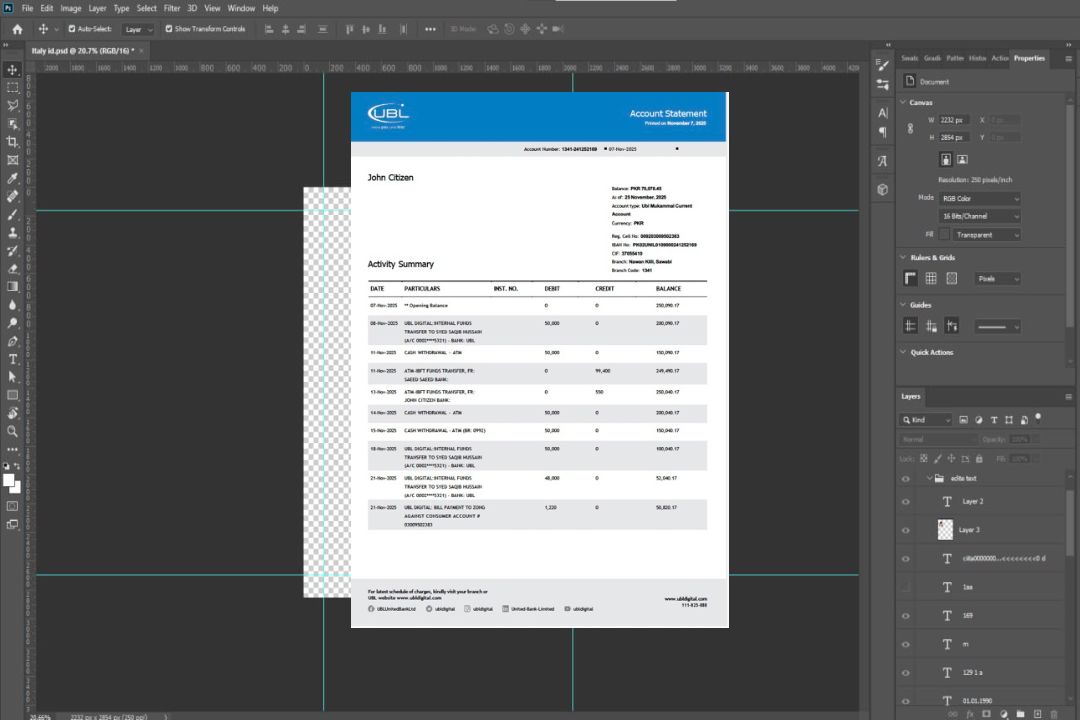
Task: Open the Paragraph panel icon
Action: 883,132
